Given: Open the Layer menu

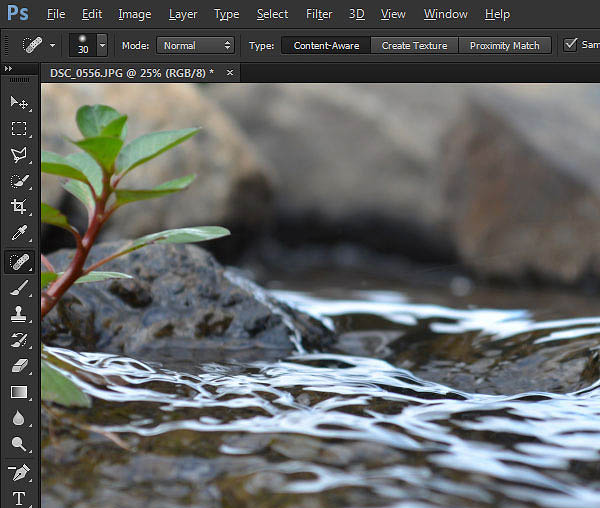Looking at the screenshot, I should (183, 14).
